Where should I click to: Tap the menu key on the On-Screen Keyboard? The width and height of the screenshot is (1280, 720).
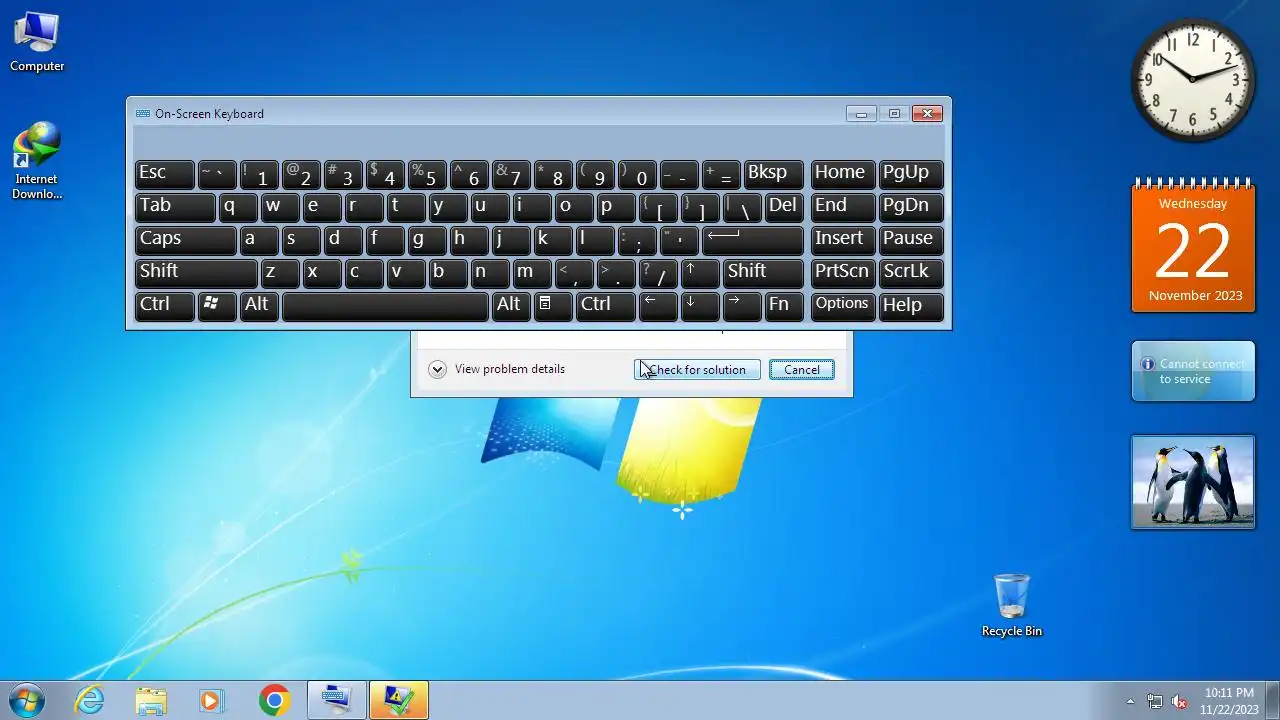pos(553,305)
